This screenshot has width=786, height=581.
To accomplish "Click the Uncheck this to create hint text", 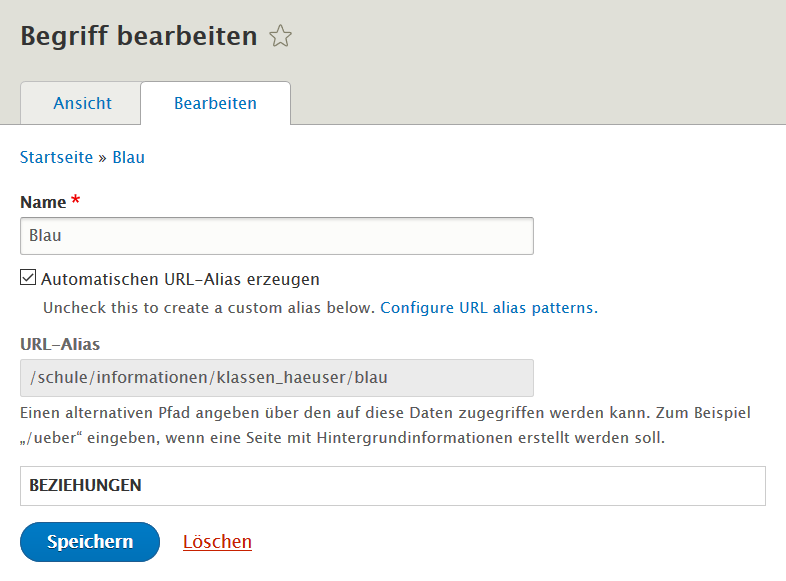I will click(x=209, y=308).
